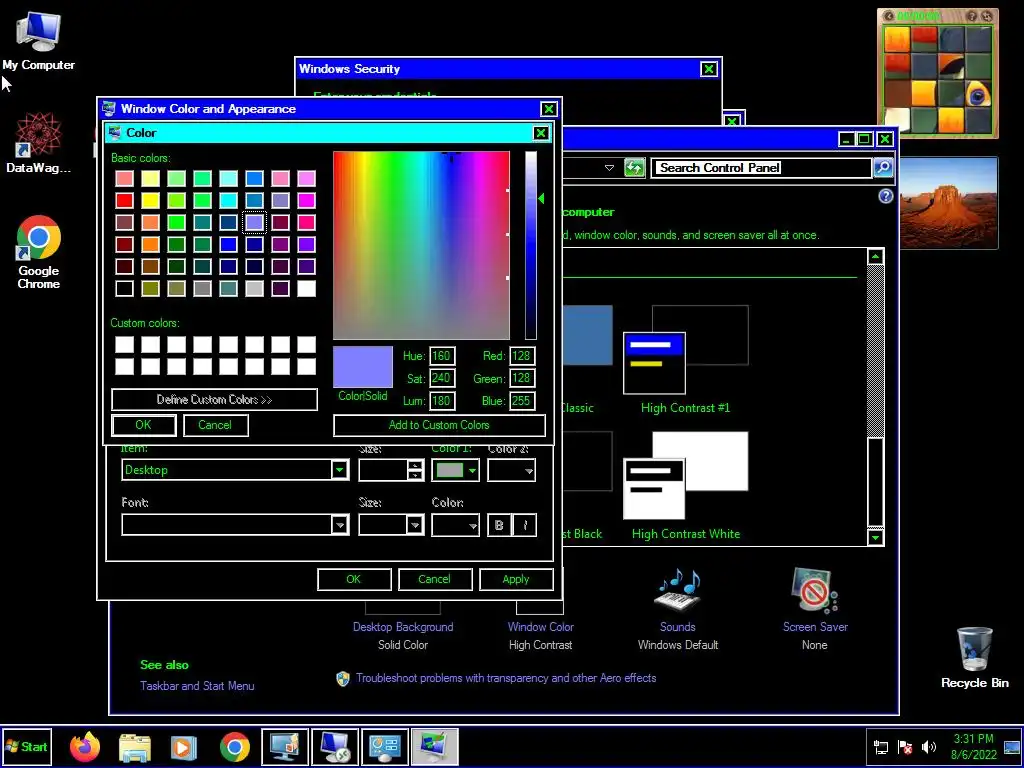Click the Hue value field

point(442,356)
